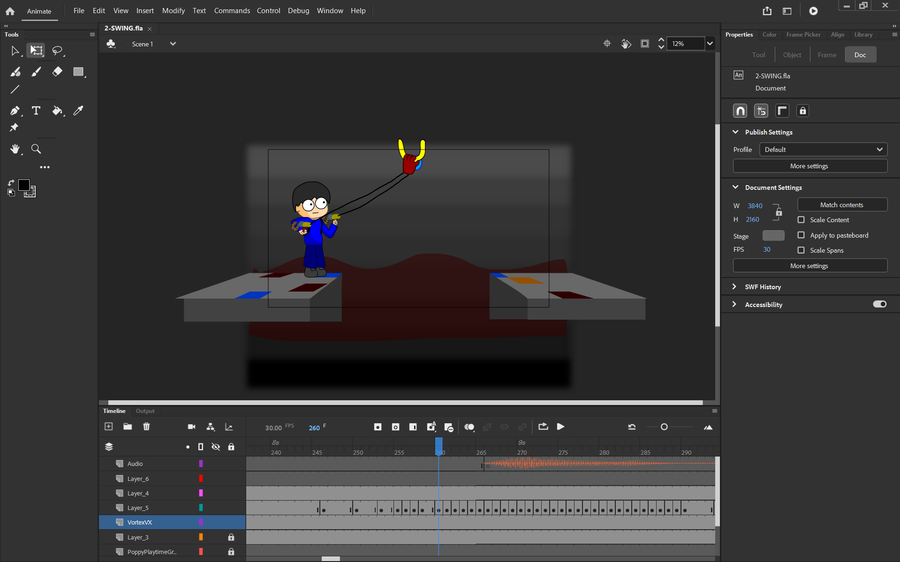Select the Object properties button
This screenshot has height=562, width=900.
pyautogui.click(x=792, y=55)
